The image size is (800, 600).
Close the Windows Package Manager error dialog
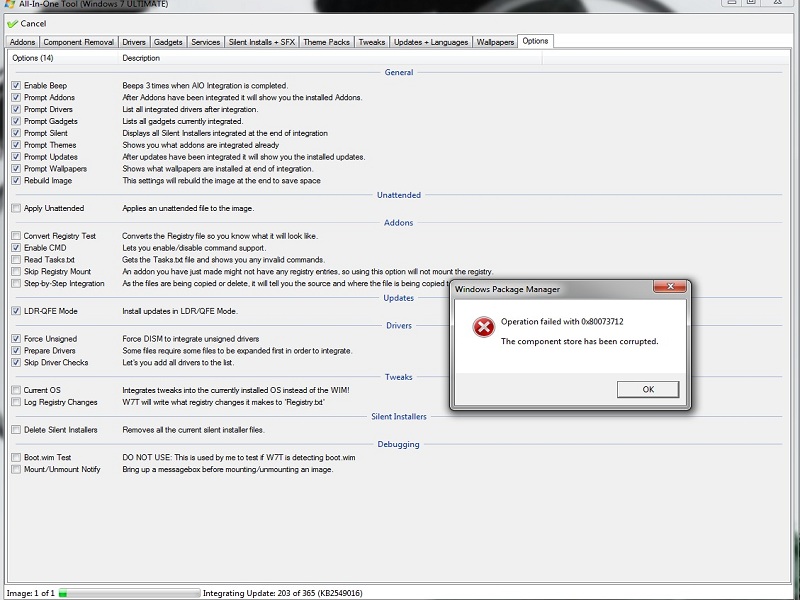[x=670, y=287]
